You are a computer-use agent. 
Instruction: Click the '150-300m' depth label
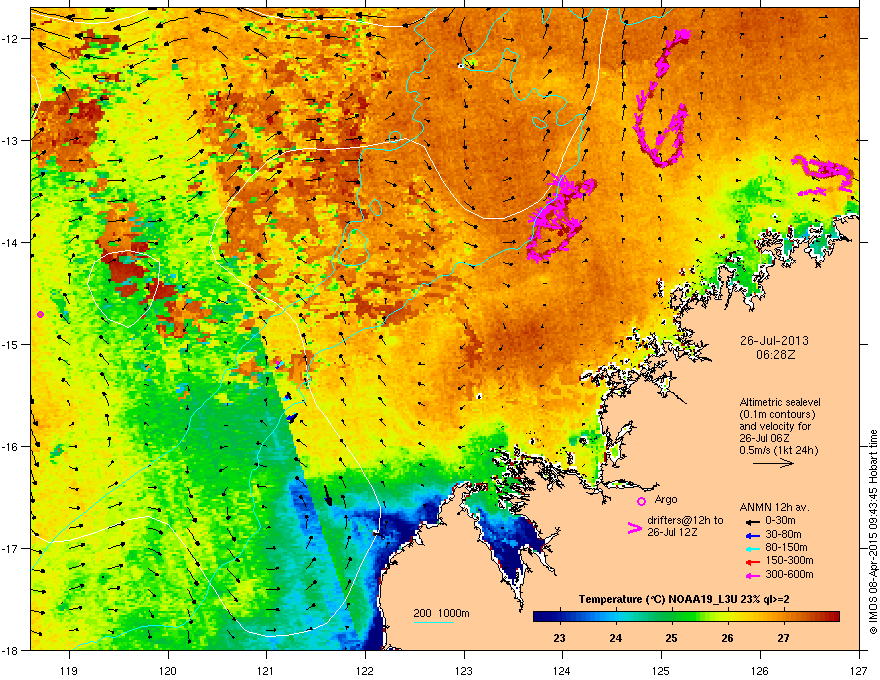click(x=789, y=561)
